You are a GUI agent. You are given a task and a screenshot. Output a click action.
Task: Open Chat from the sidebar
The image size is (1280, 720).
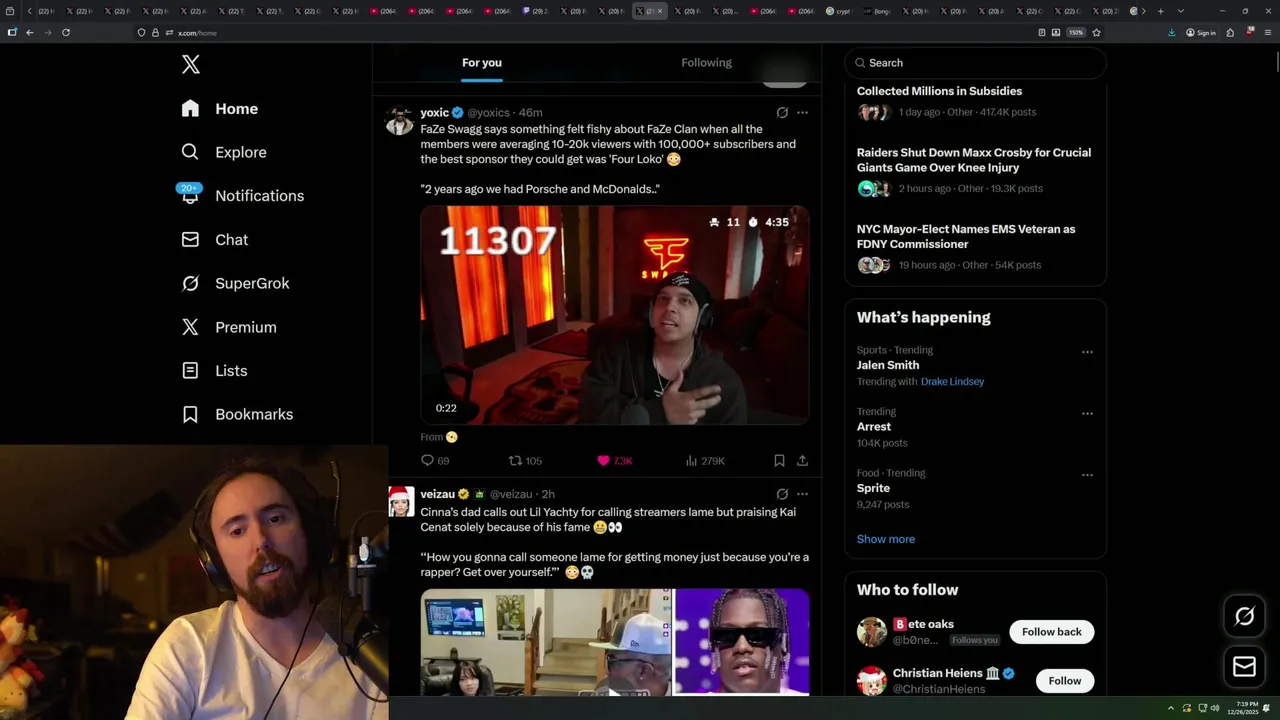click(215, 240)
